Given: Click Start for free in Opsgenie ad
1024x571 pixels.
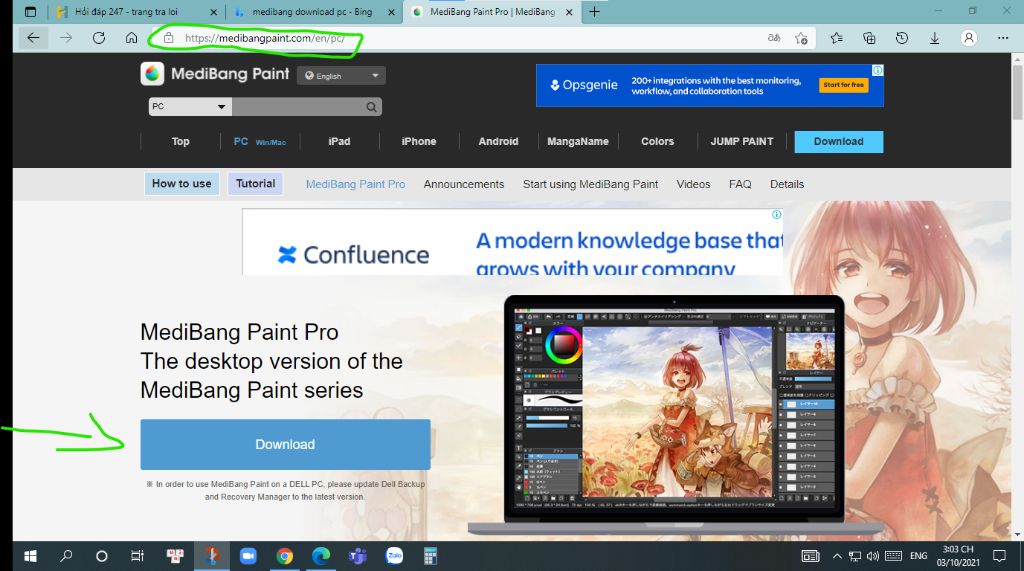Looking at the screenshot, I should [x=843, y=85].
